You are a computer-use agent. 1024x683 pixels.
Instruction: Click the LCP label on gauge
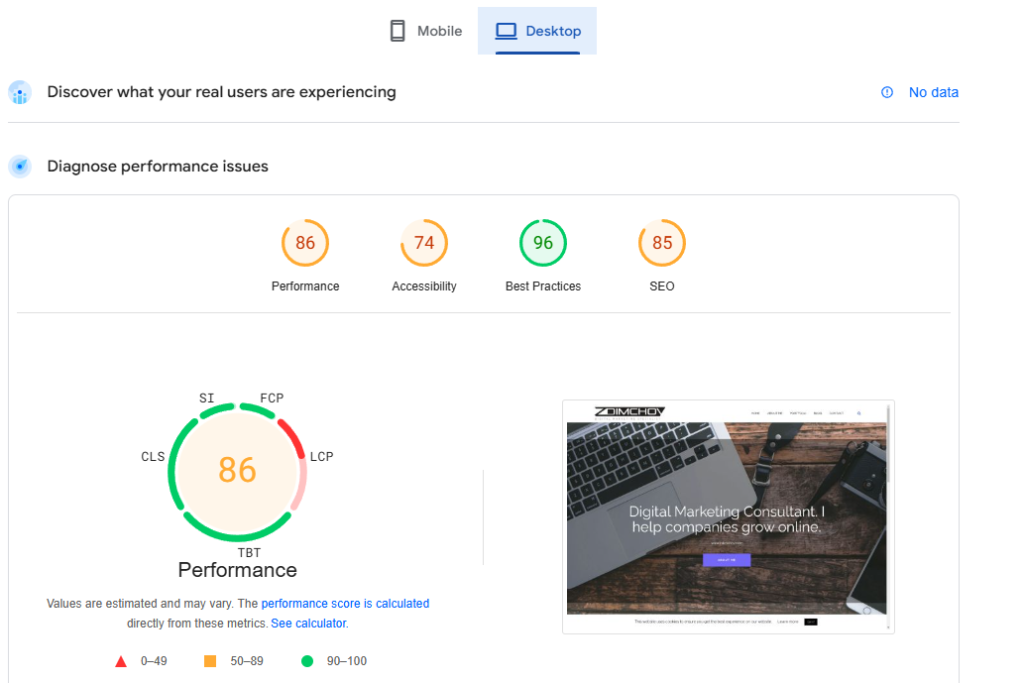pyautogui.click(x=321, y=457)
